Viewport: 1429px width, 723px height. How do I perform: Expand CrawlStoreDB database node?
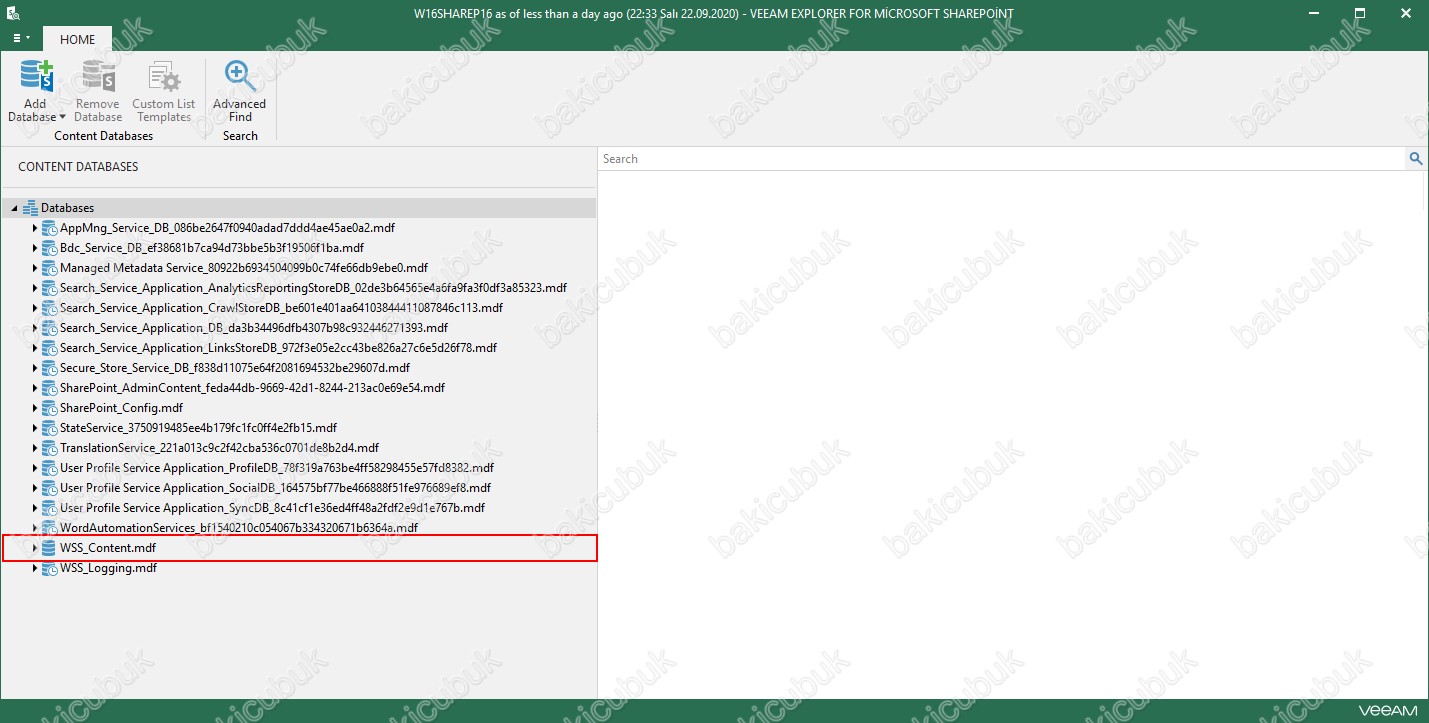click(35, 308)
